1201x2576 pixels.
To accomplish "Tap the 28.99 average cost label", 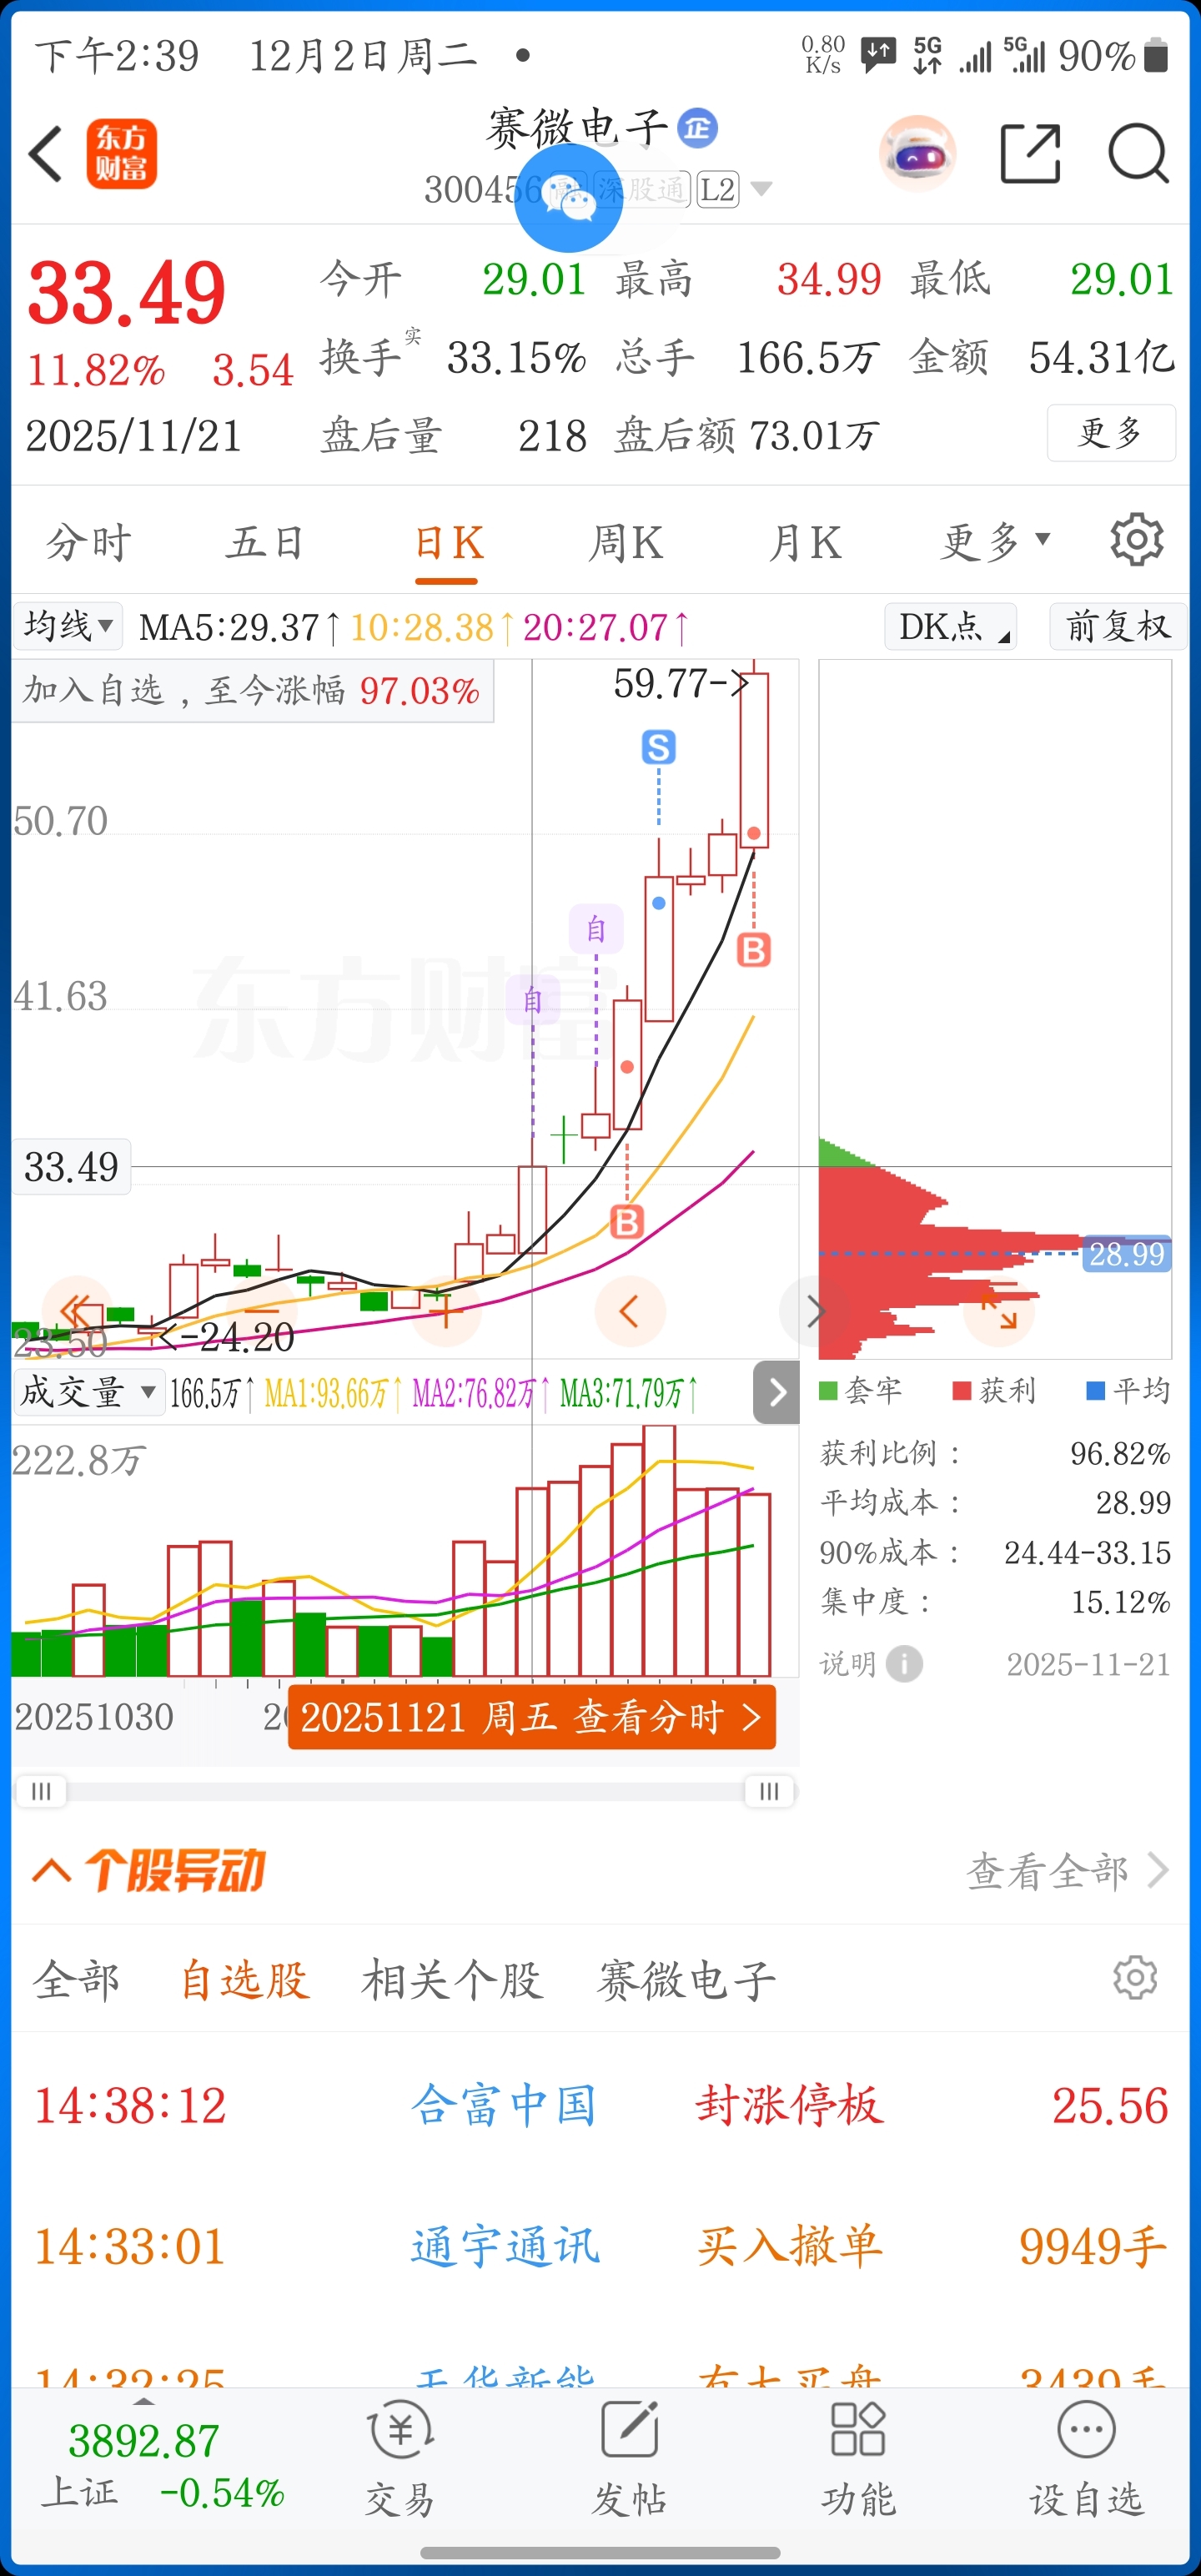I will tap(1127, 1253).
